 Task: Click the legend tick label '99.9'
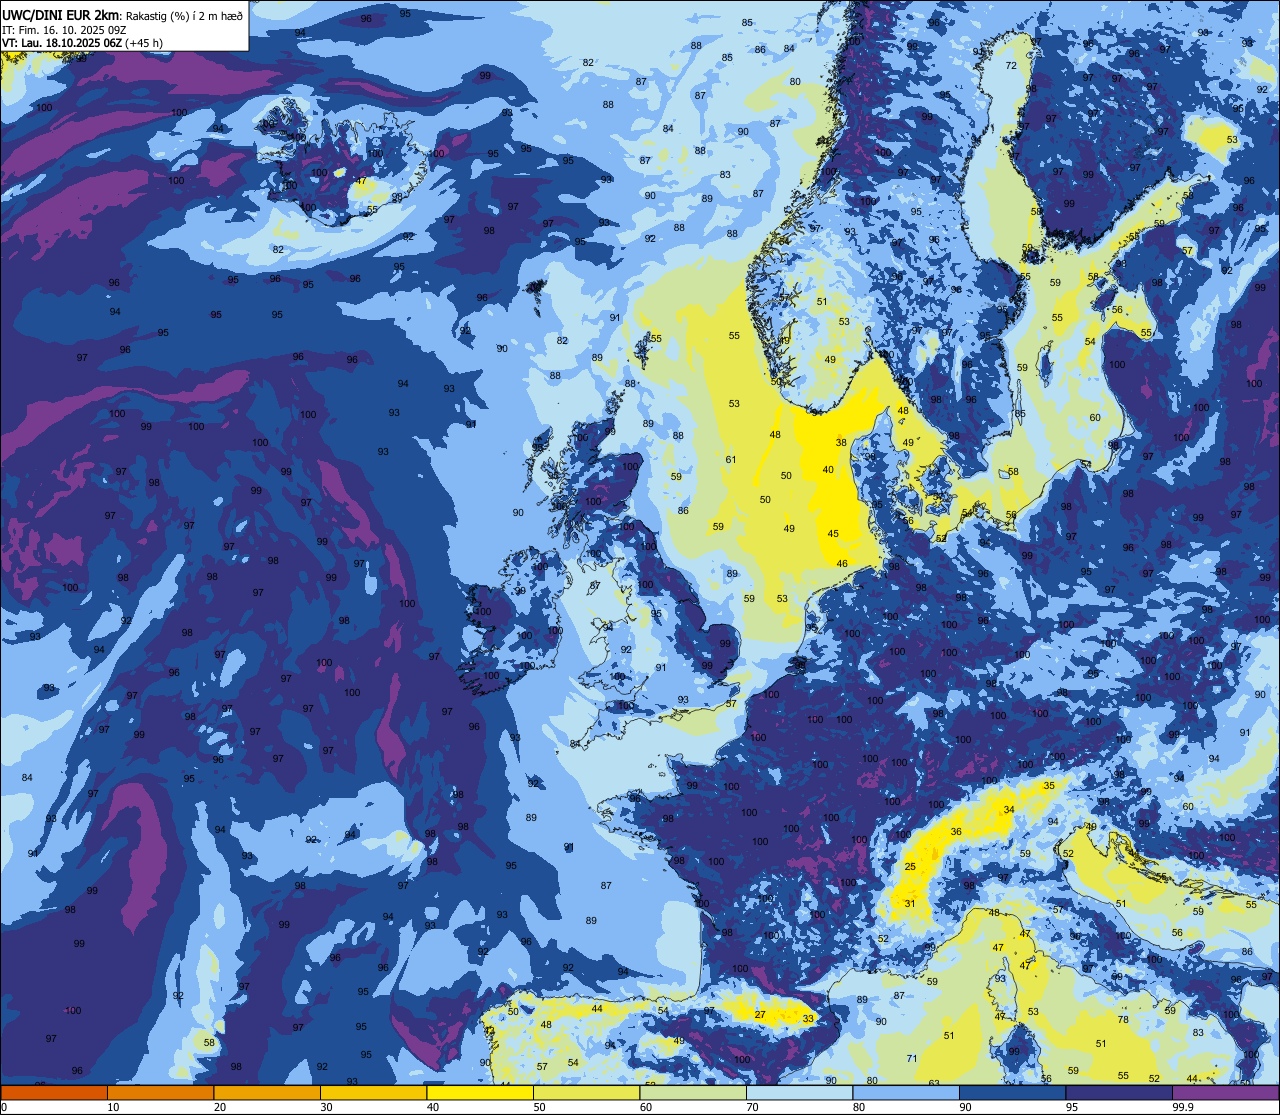coord(1183,1107)
